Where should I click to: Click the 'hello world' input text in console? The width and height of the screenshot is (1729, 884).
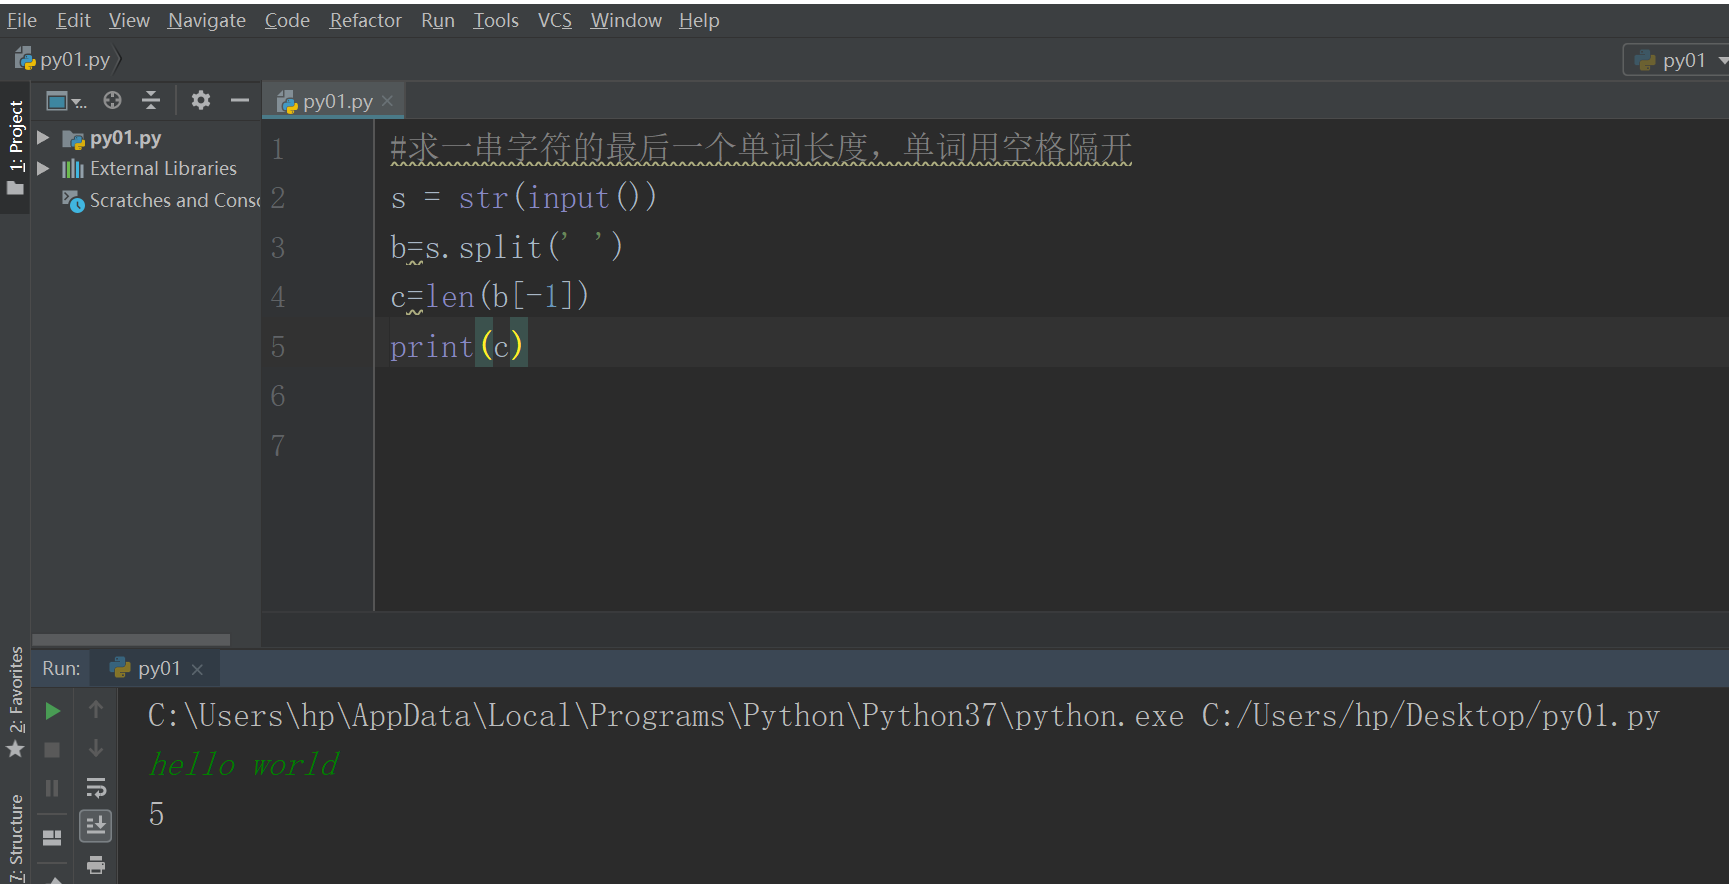coord(244,765)
